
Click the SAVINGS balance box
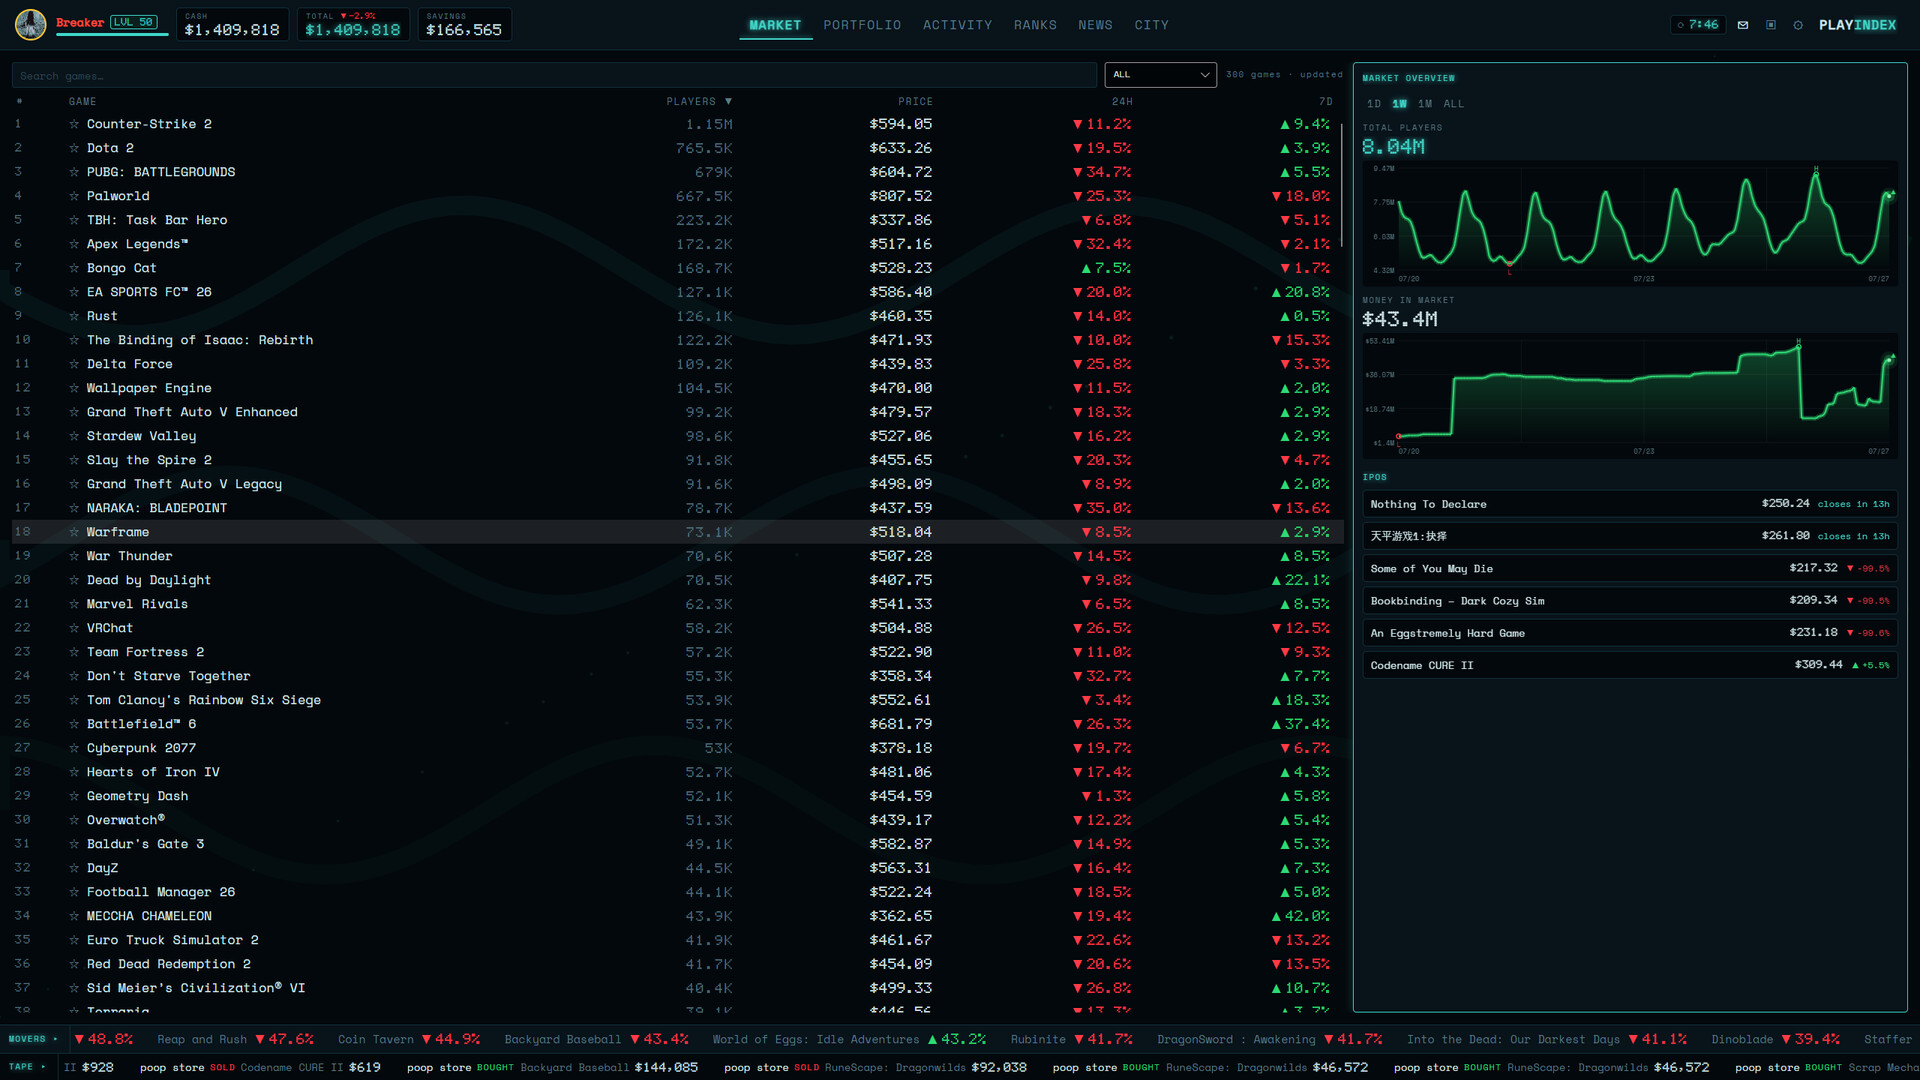tap(464, 24)
